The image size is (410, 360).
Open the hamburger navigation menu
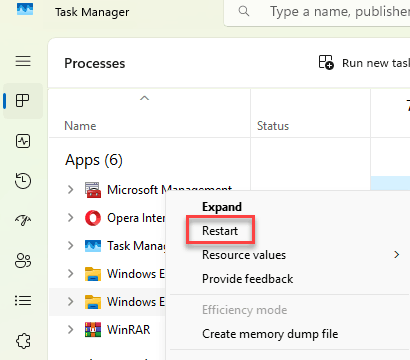pyautogui.click(x=23, y=61)
